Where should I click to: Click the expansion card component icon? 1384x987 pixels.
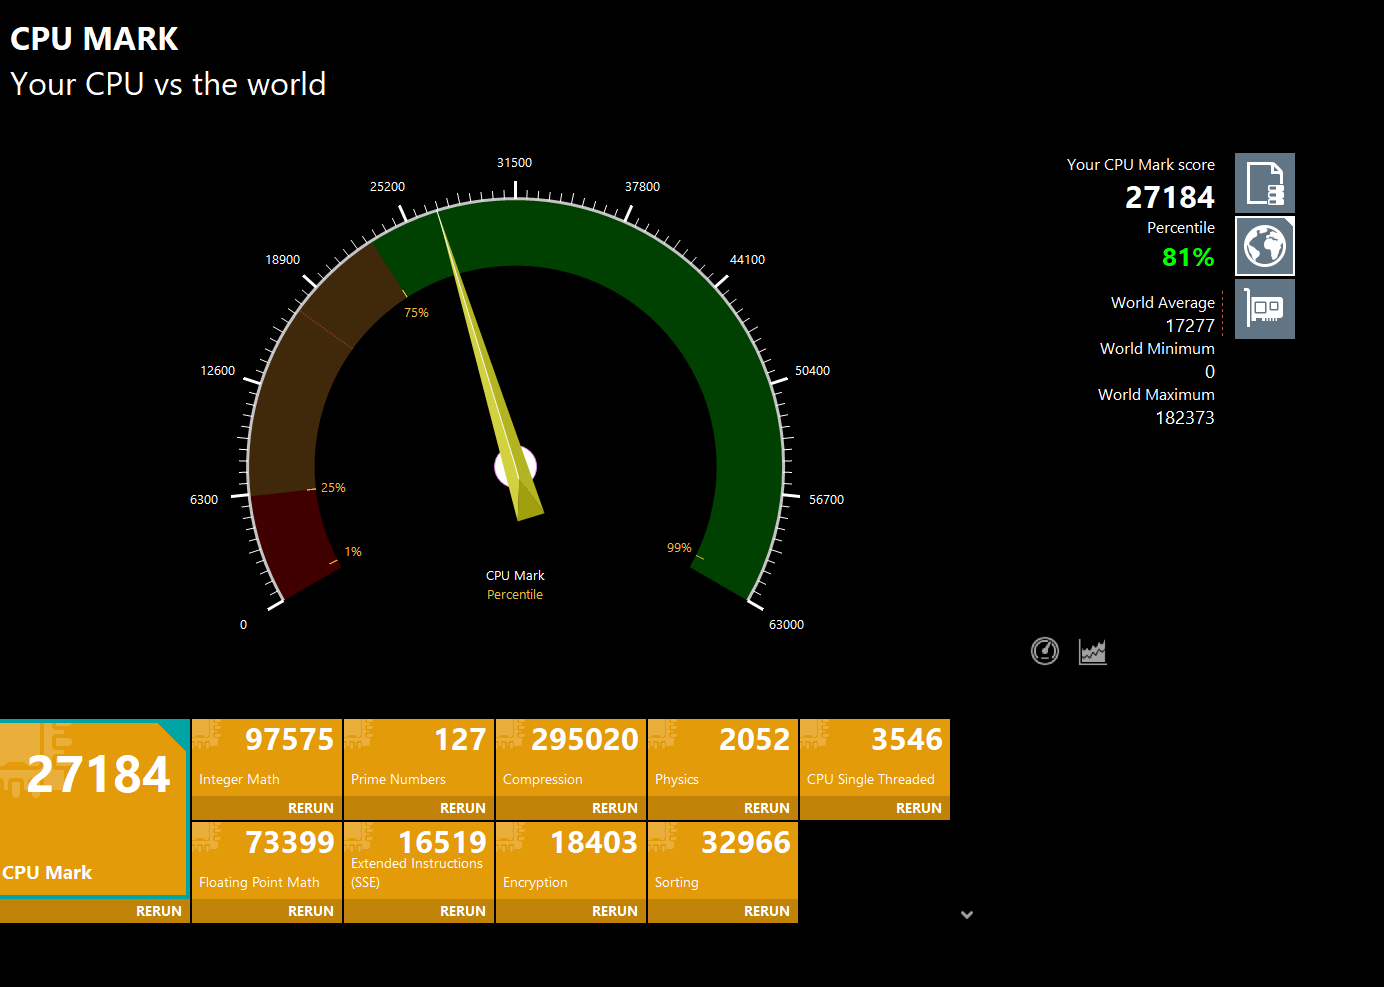[x=1264, y=309]
